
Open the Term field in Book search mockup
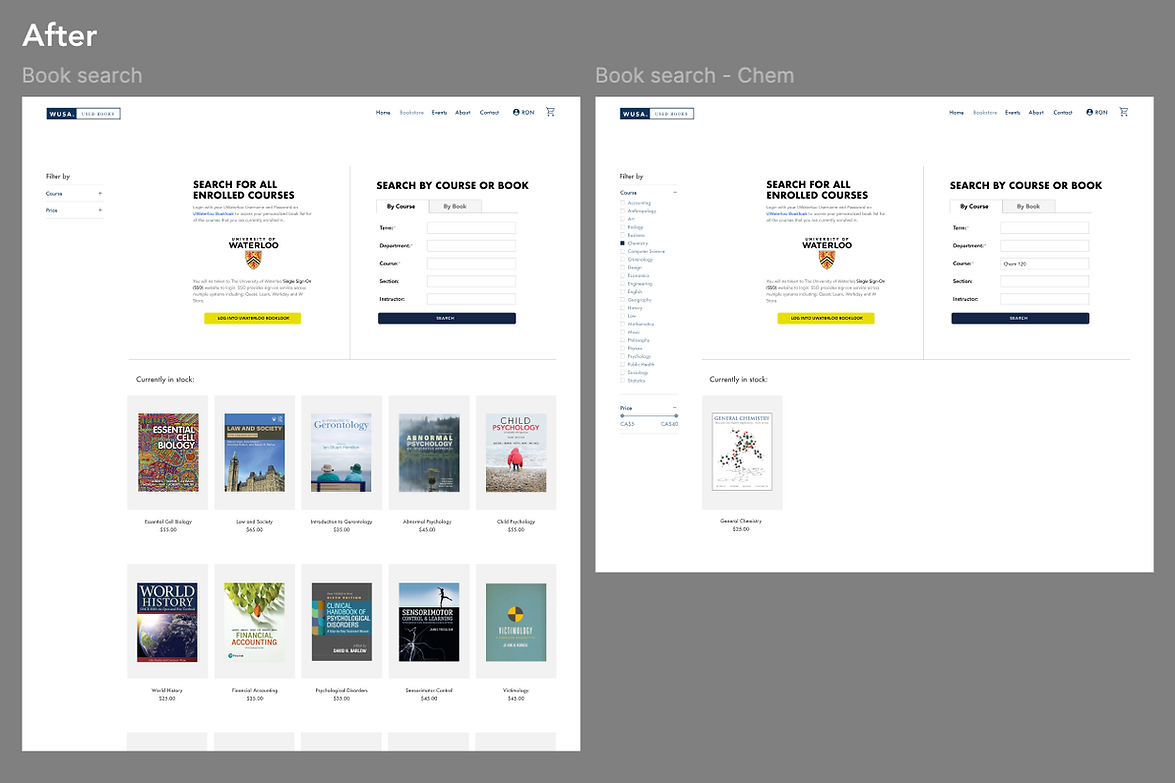pyautogui.click(x=471, y=228)
